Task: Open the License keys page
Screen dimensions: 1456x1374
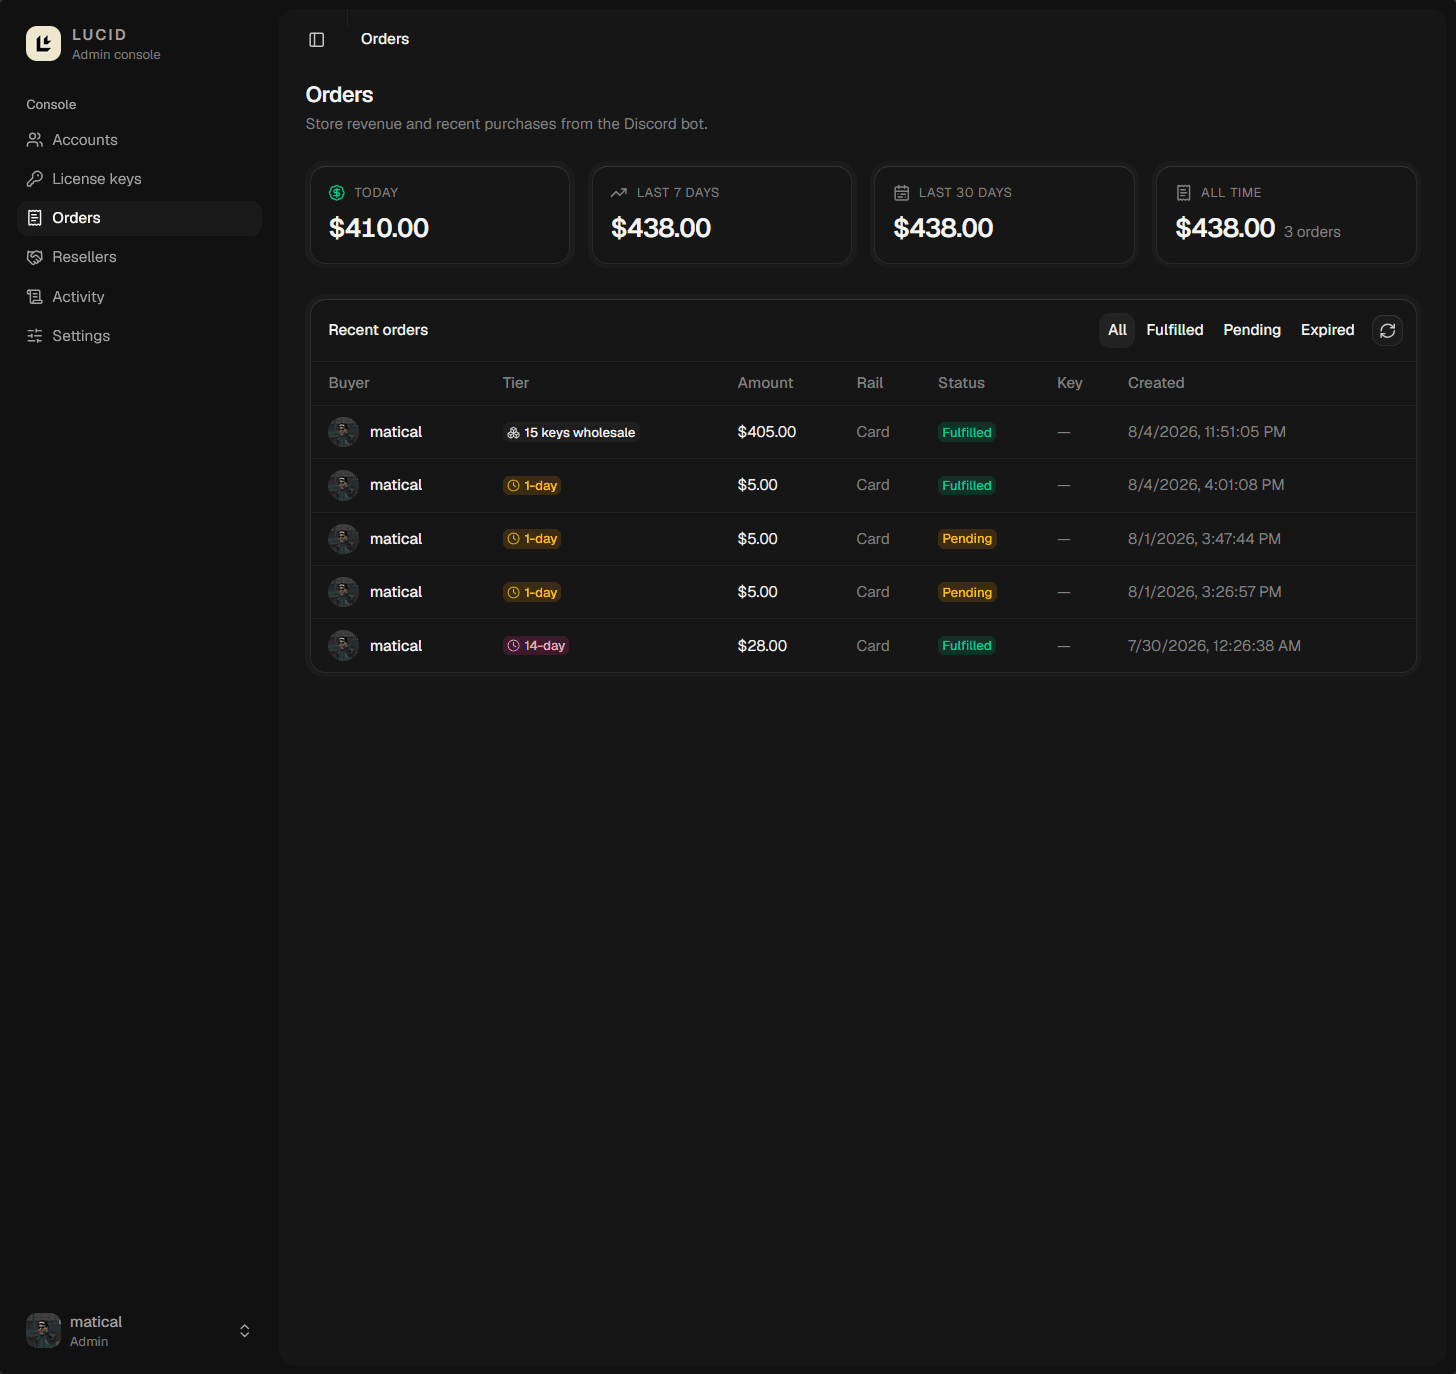Action: [140, 179]
